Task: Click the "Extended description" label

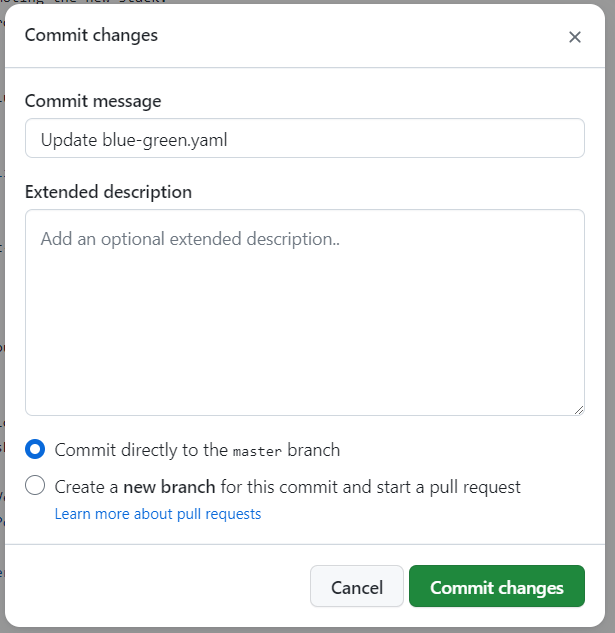Action: [x=108, y=191]
